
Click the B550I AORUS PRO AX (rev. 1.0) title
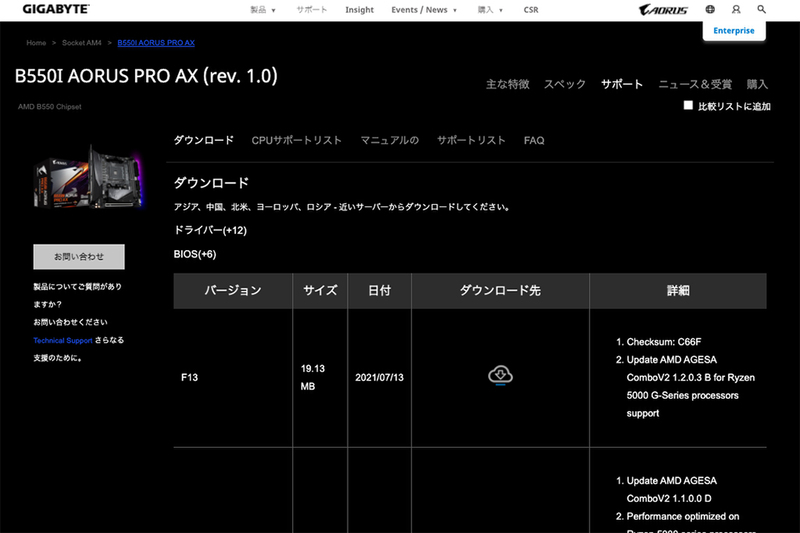[x=146, y=76]
